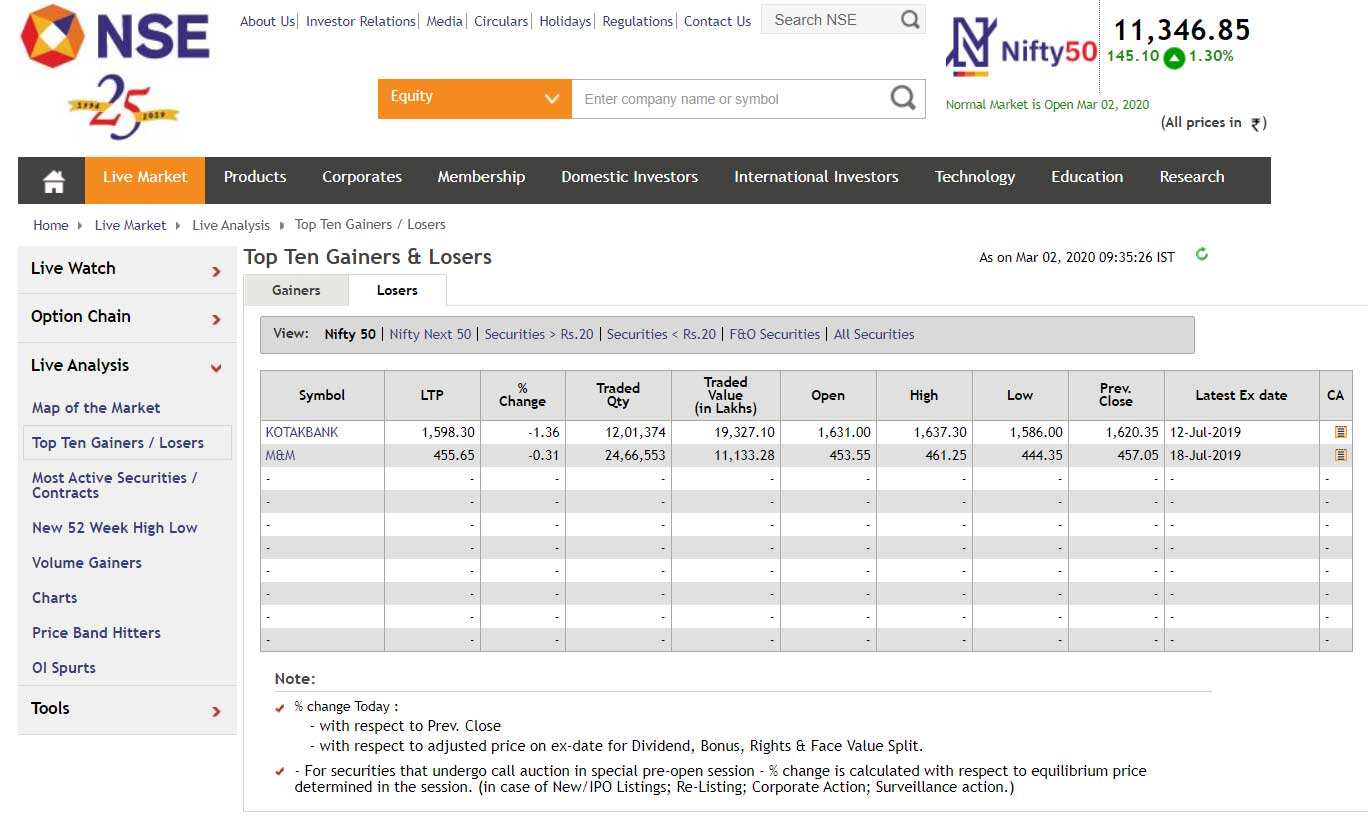Click the company symbol search magnifier icon

pos(902,98)
